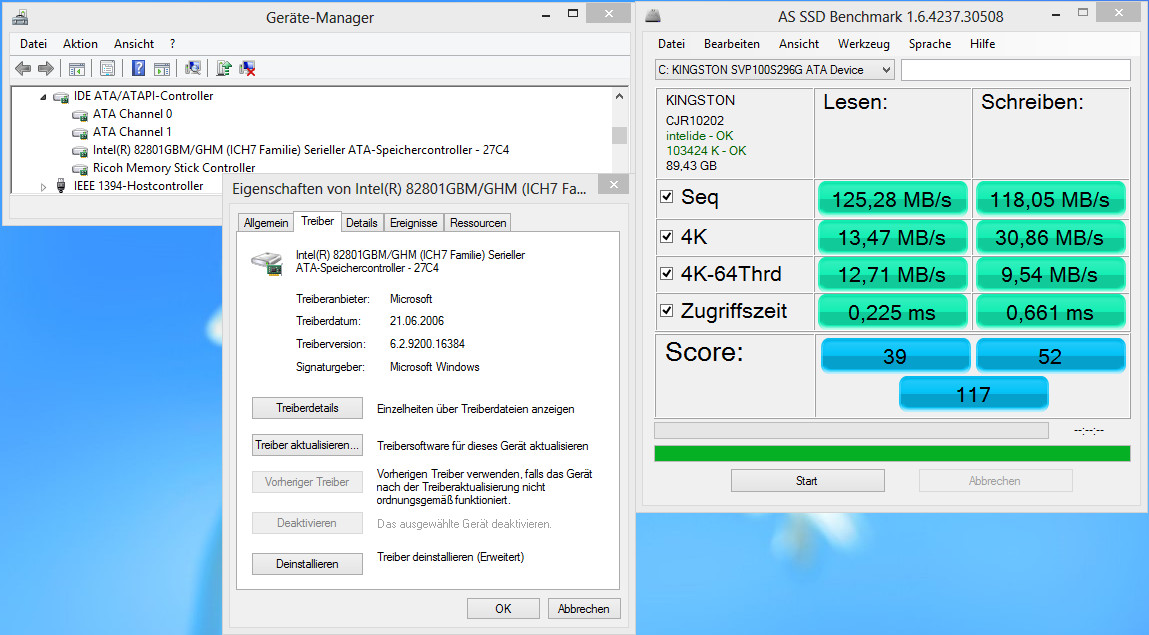Go forward with the toolbar arrow in Geräte-Manager
This screenshot has height=635, width=1149.
(46, 69)
